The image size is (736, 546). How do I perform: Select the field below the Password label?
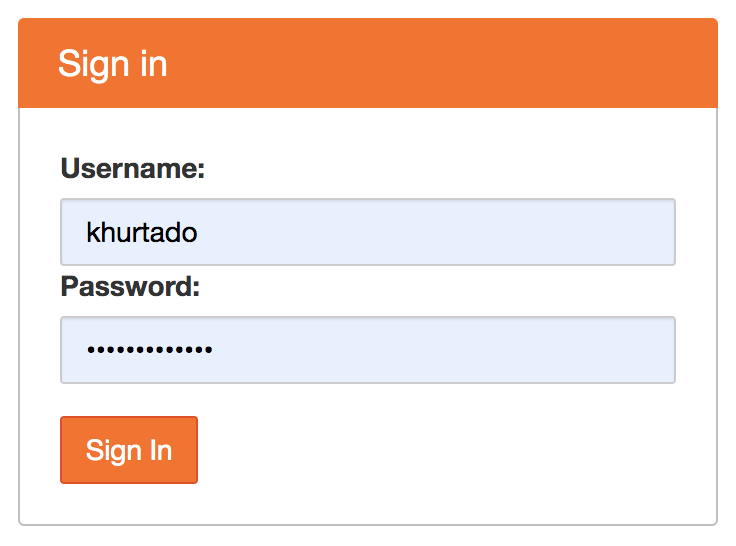click(x=367, y=350)
